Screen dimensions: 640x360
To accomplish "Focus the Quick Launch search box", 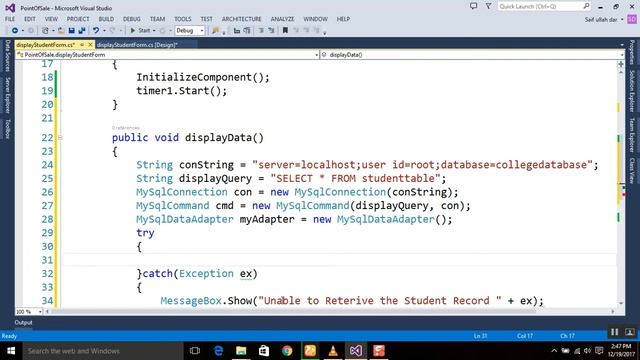I will tap(544, 6).
